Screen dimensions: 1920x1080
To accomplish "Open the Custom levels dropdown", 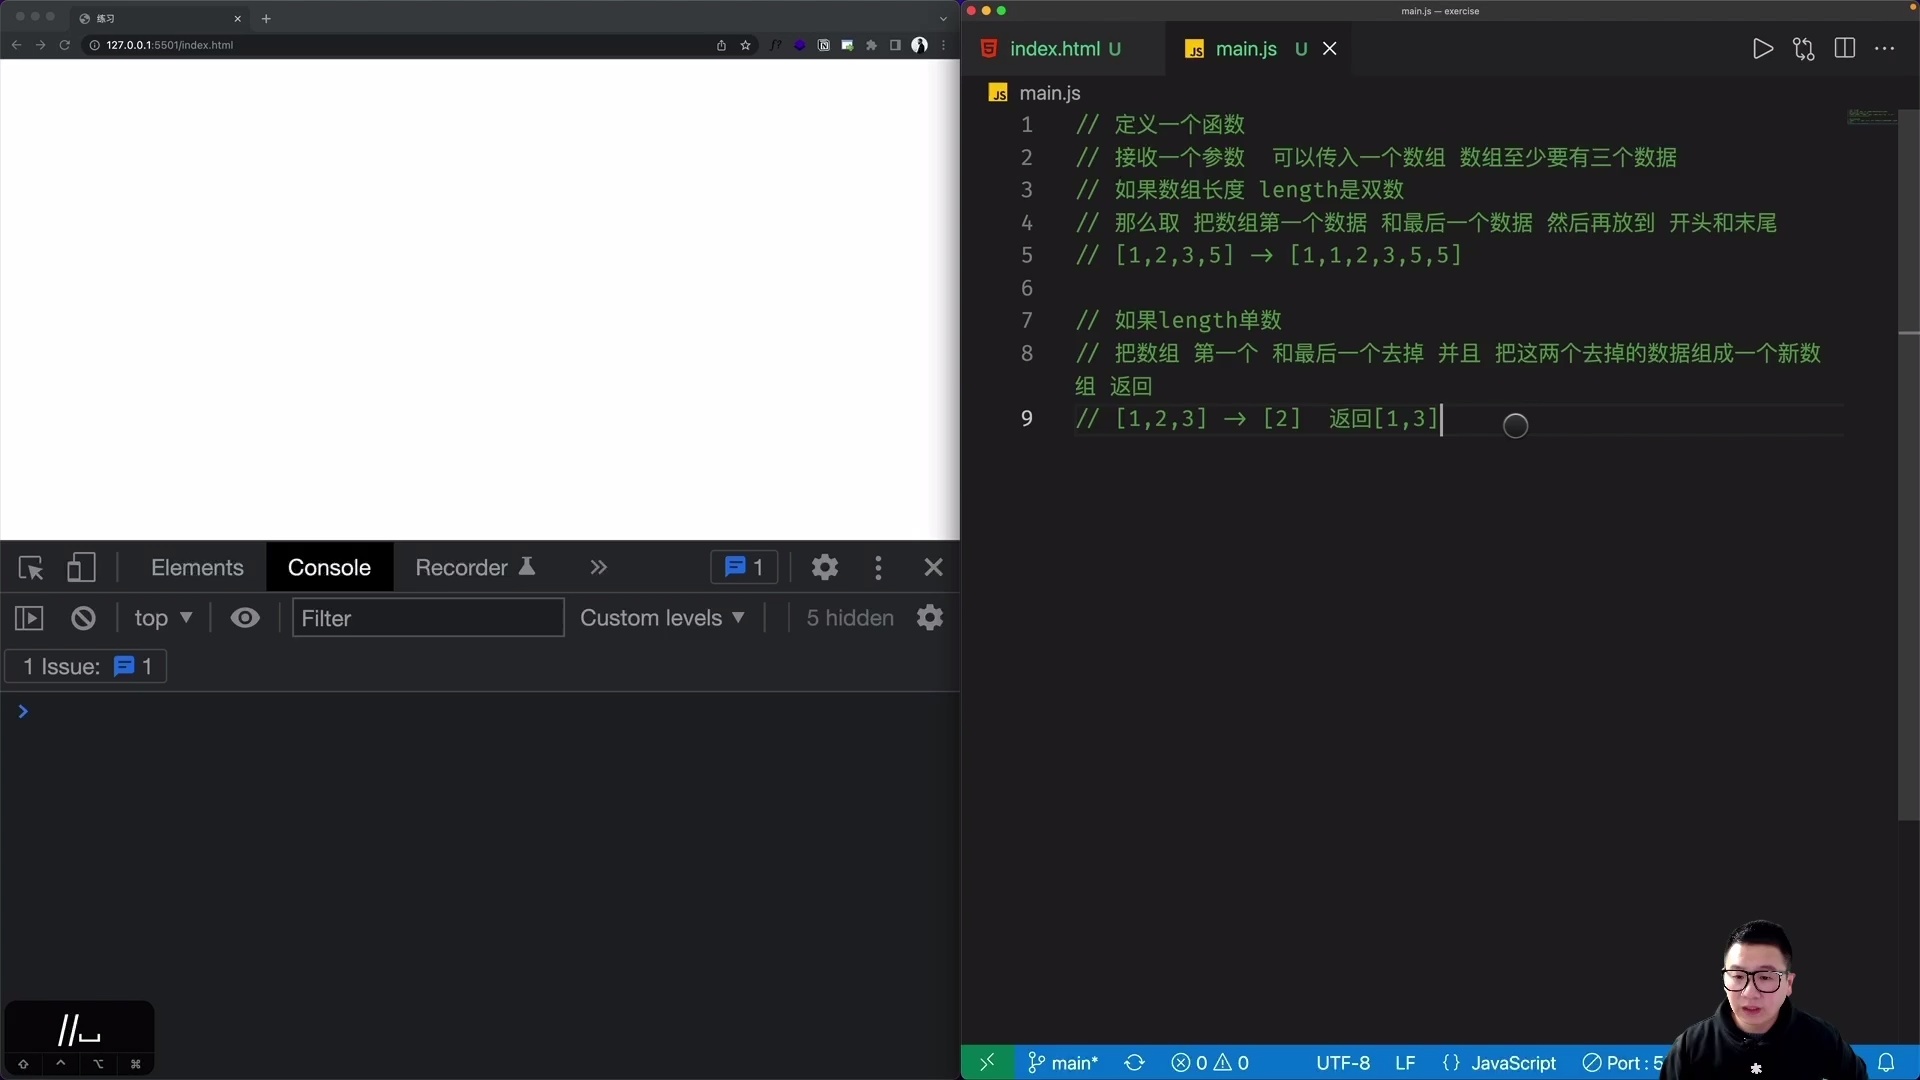I will (x=662, y=617).
